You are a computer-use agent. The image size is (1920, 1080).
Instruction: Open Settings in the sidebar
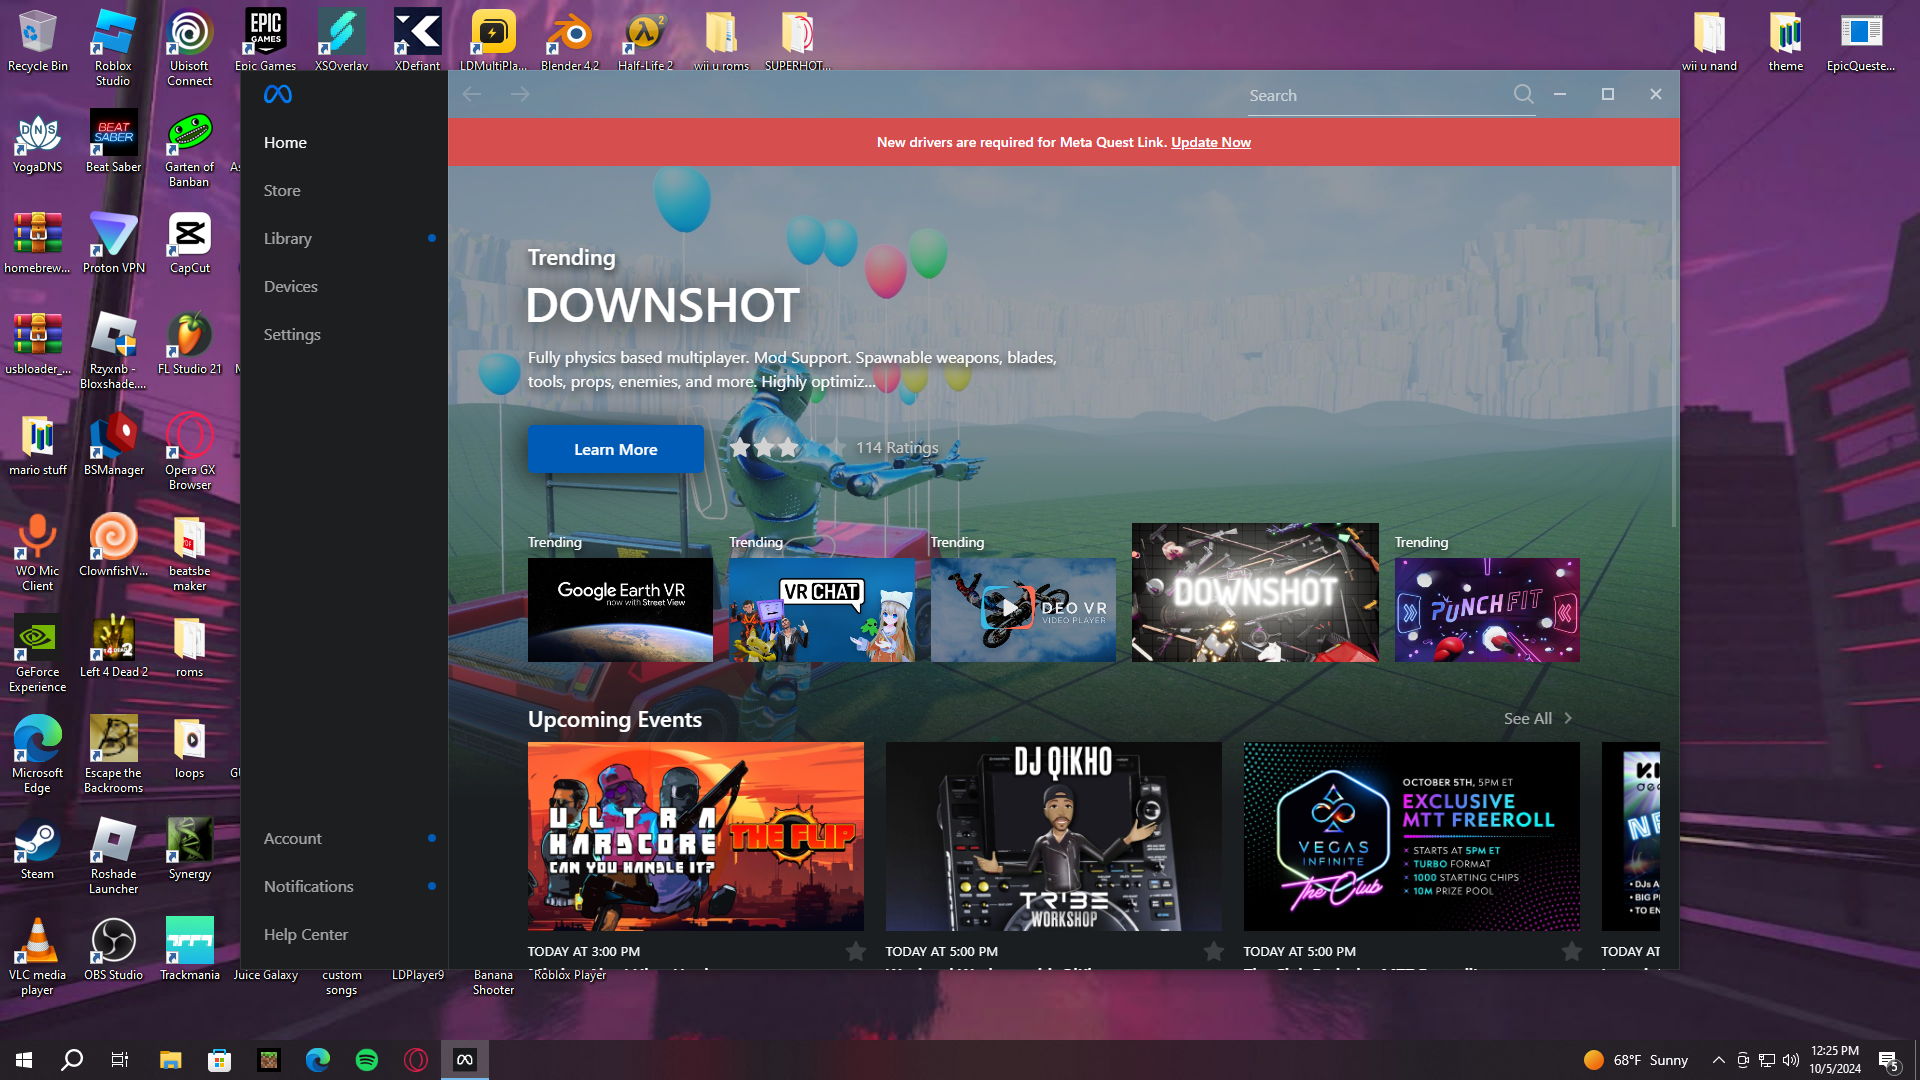pos(292,334)
